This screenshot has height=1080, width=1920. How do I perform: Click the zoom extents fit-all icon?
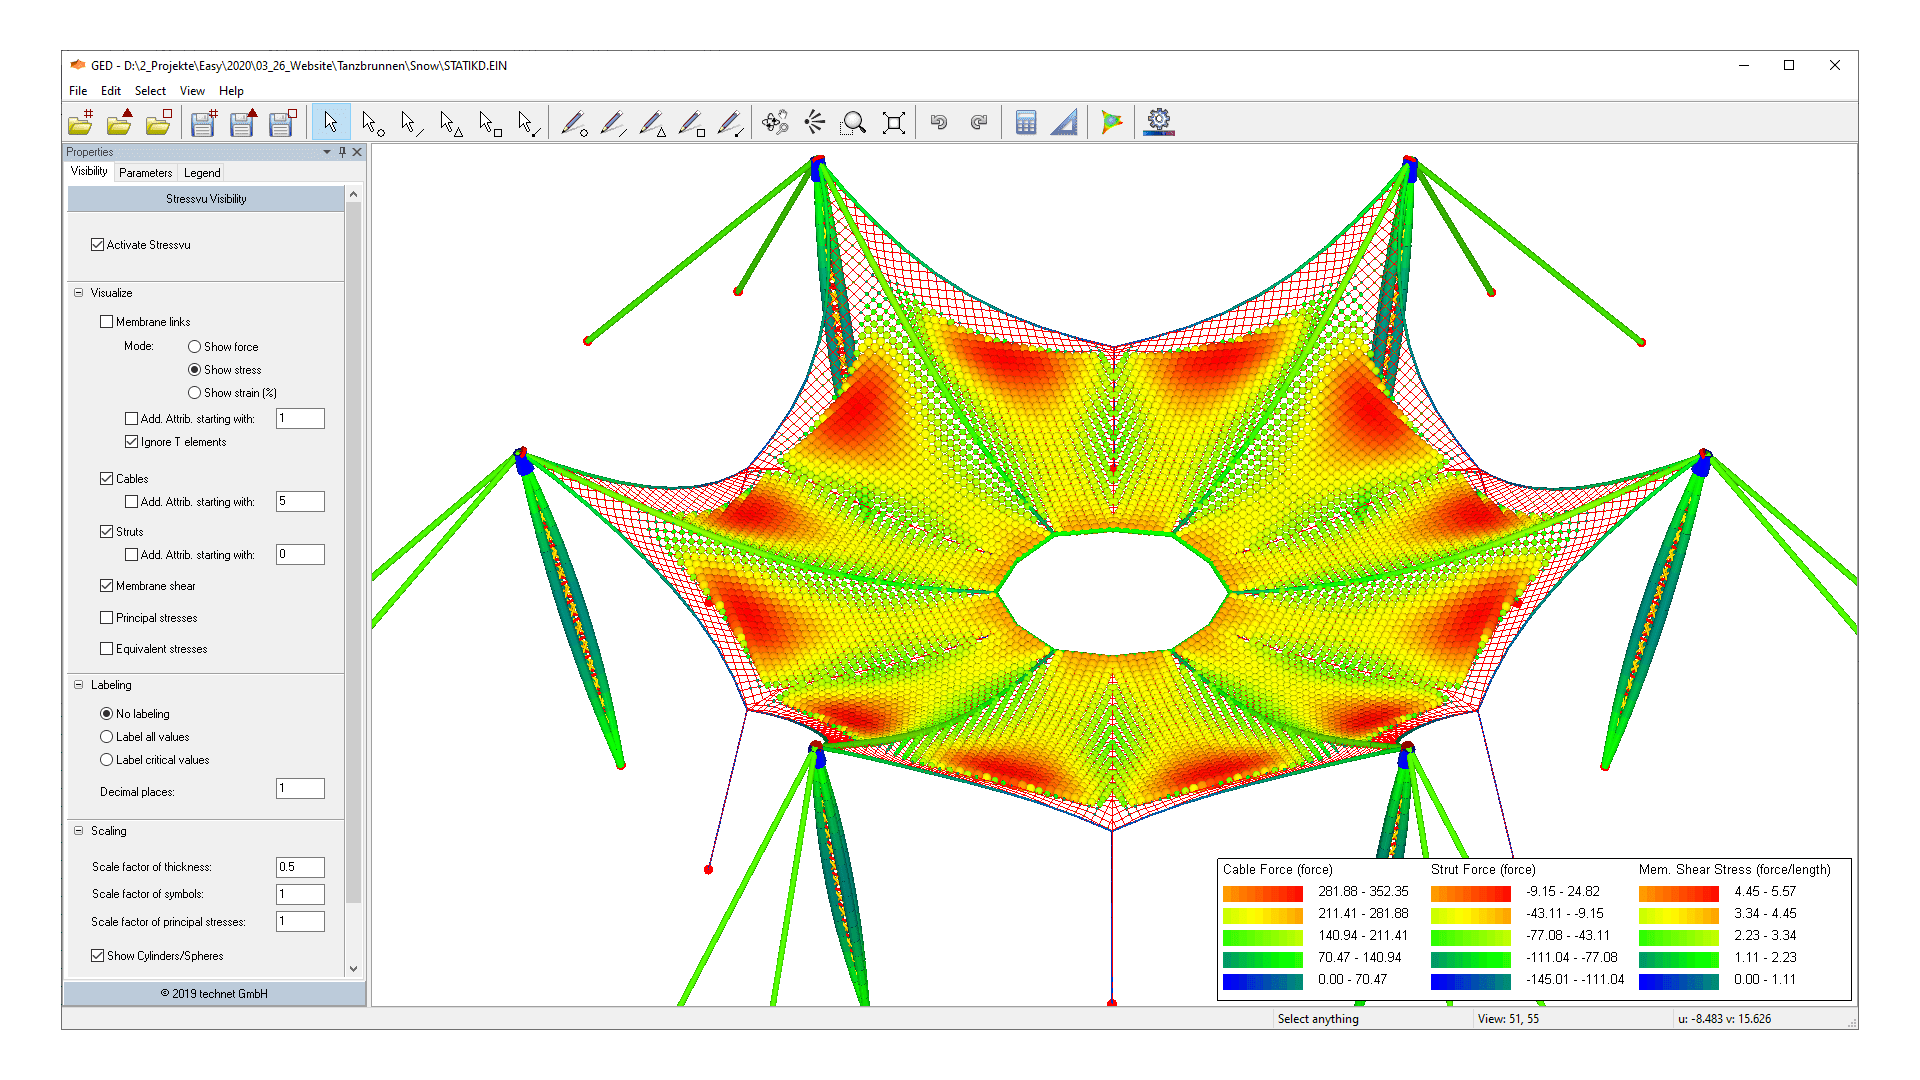[894, 123]
